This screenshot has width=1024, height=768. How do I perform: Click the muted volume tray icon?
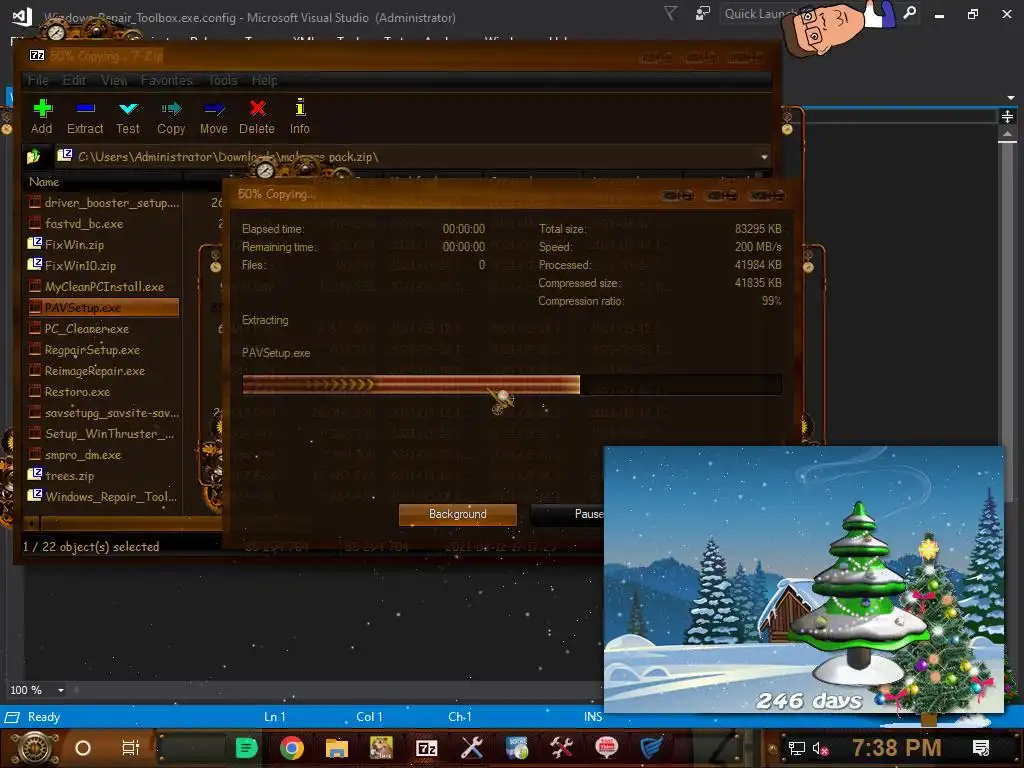tap(820, 748)
